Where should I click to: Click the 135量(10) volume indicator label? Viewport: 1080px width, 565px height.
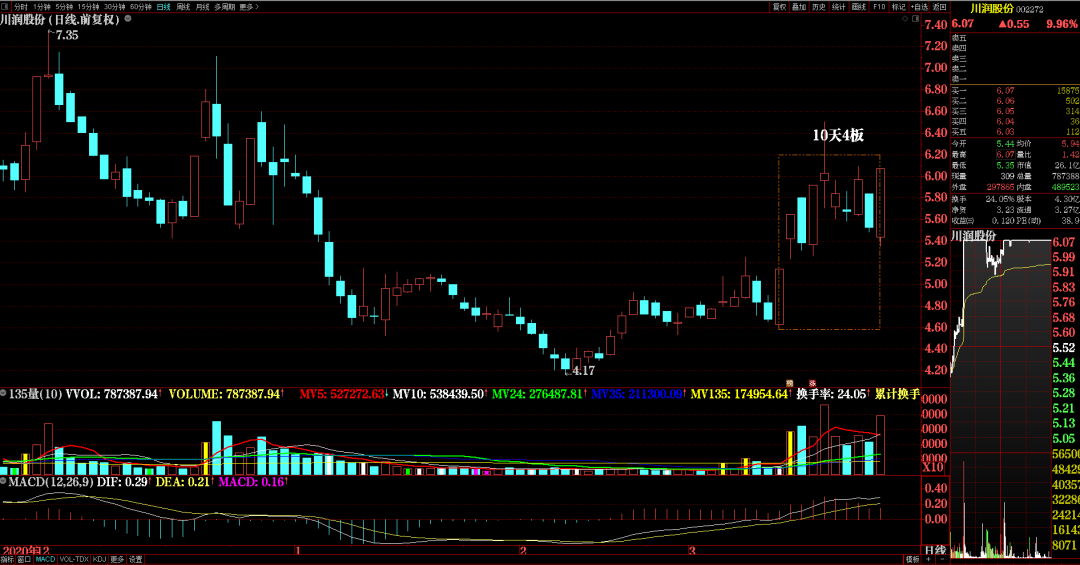[x=35, y=394]
